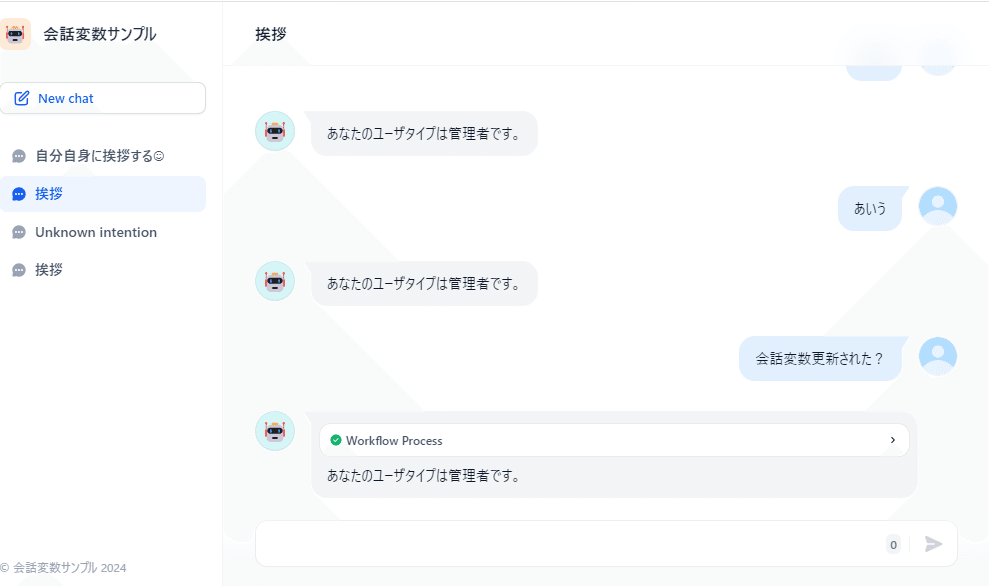Click the character counter showing 0
Screen dimensions: 989x586
click(x=893, y=545)
